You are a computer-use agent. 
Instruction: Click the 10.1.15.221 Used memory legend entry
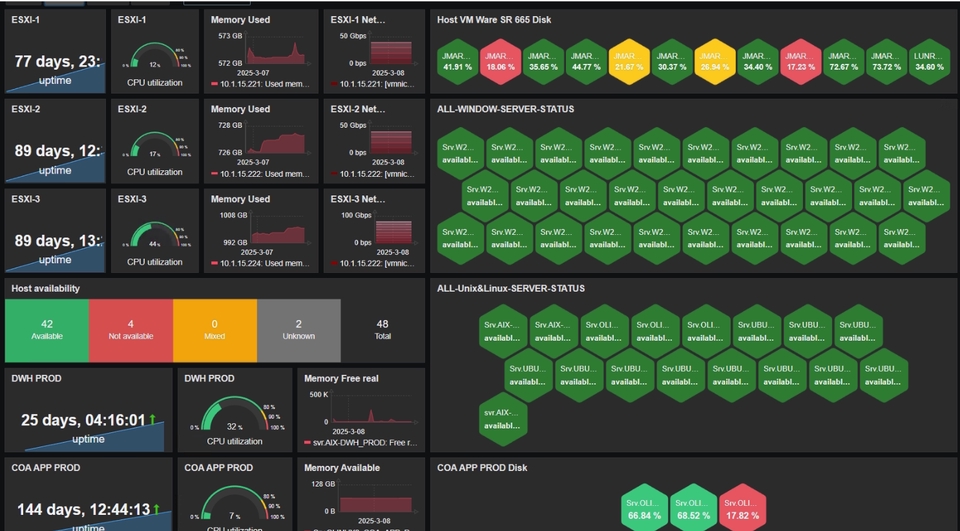[260, 85]
